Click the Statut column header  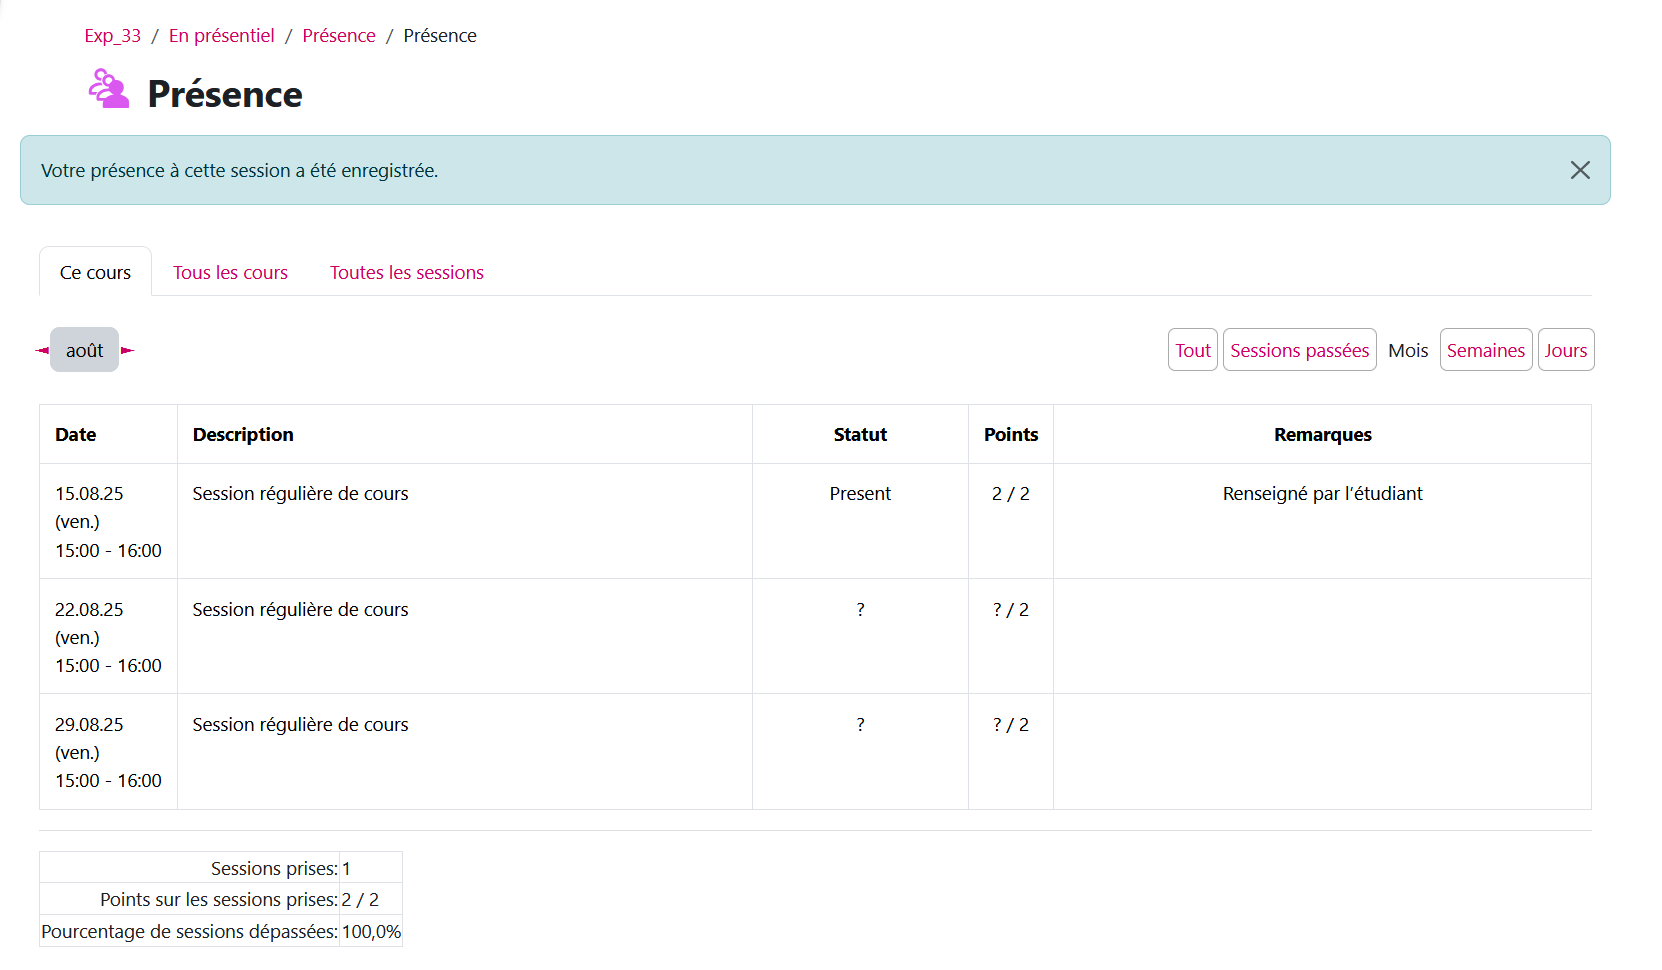pyautogui.click(x=859, y=435)
